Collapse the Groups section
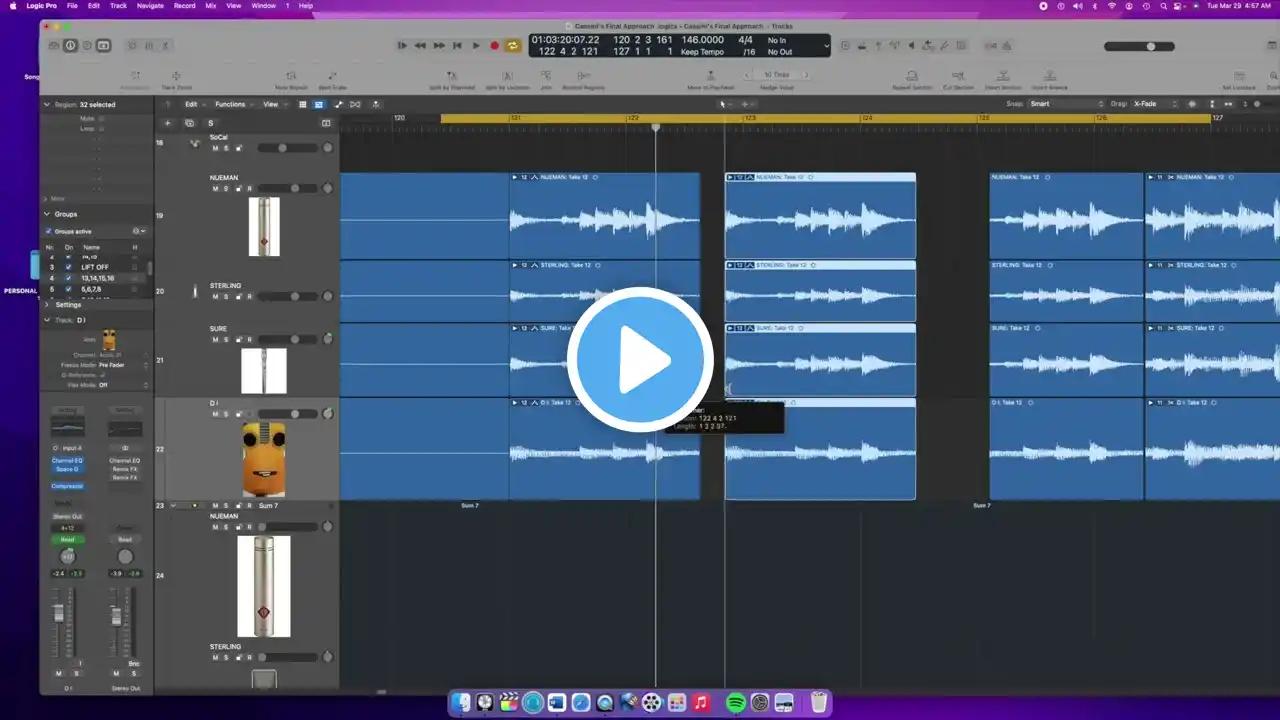1280x720 pixels. pyautogui.click(x=46, y=214)
